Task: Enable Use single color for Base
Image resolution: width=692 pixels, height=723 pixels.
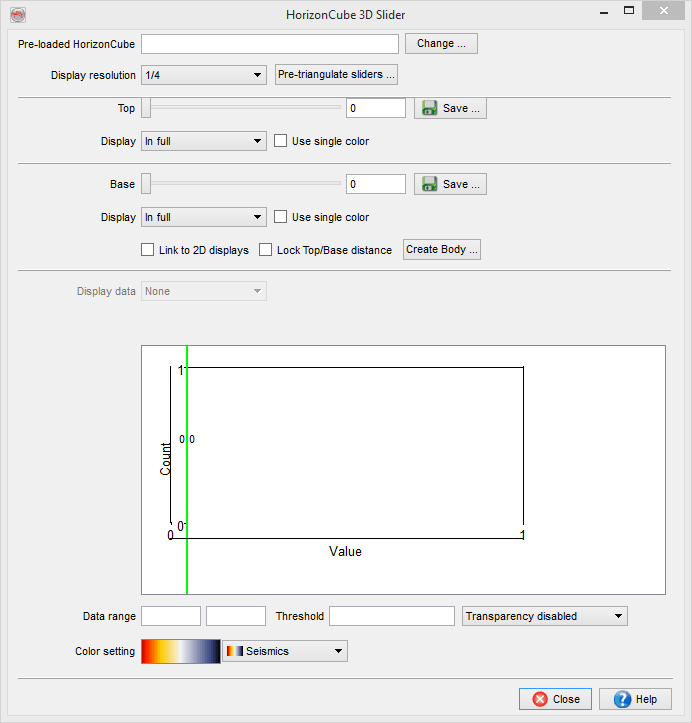Action: click(x=281, y=217)
